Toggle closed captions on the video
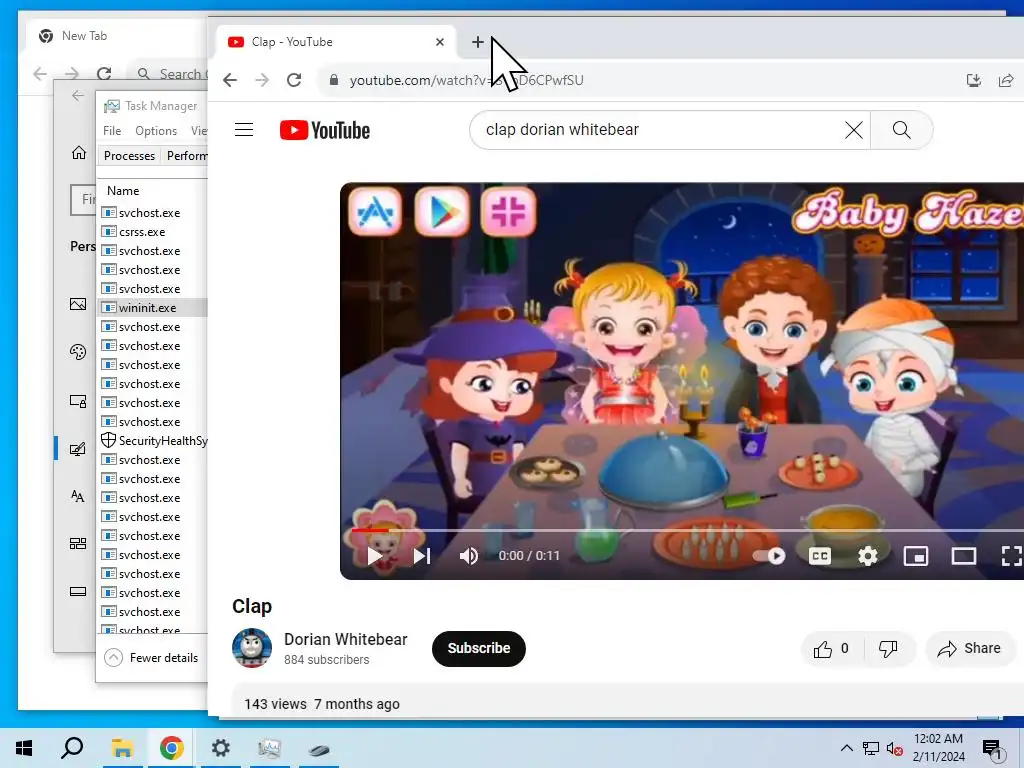The image size is (1024, 768). [x=820, y=556]
